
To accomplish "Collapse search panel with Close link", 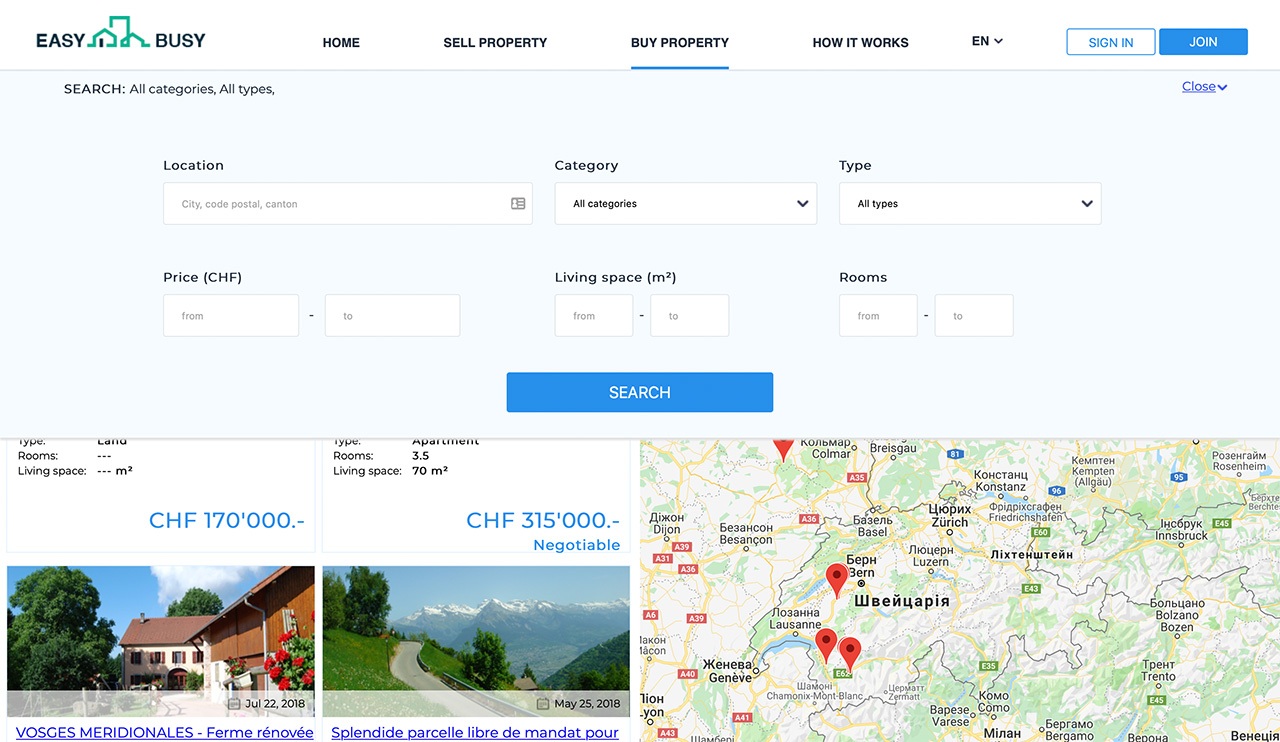I will [x=1203, y=87].
